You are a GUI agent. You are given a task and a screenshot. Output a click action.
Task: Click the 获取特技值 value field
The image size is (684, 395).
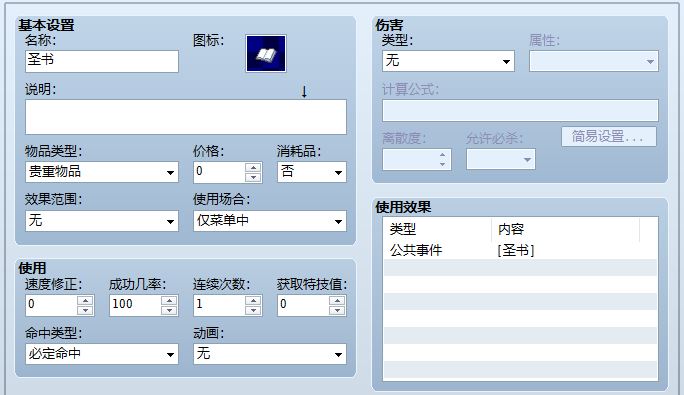click(303, 305)
